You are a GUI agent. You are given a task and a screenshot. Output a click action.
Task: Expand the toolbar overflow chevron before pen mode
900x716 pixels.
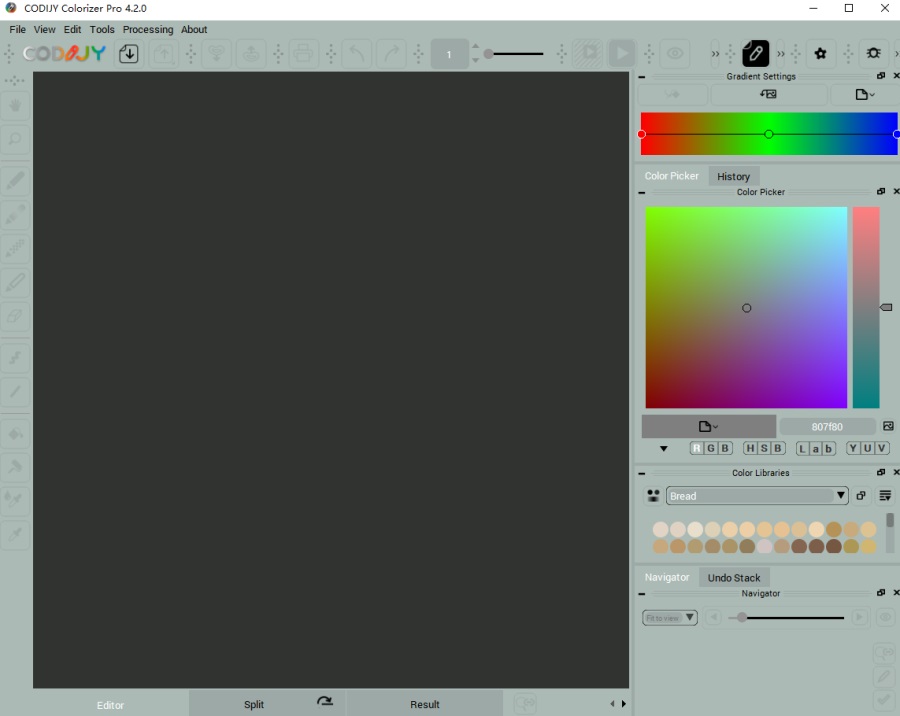click(x=715, y=54)
